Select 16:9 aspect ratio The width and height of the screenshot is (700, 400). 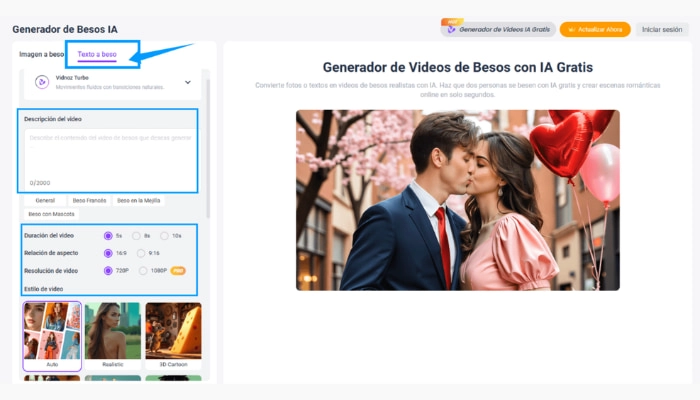point(108,253)
